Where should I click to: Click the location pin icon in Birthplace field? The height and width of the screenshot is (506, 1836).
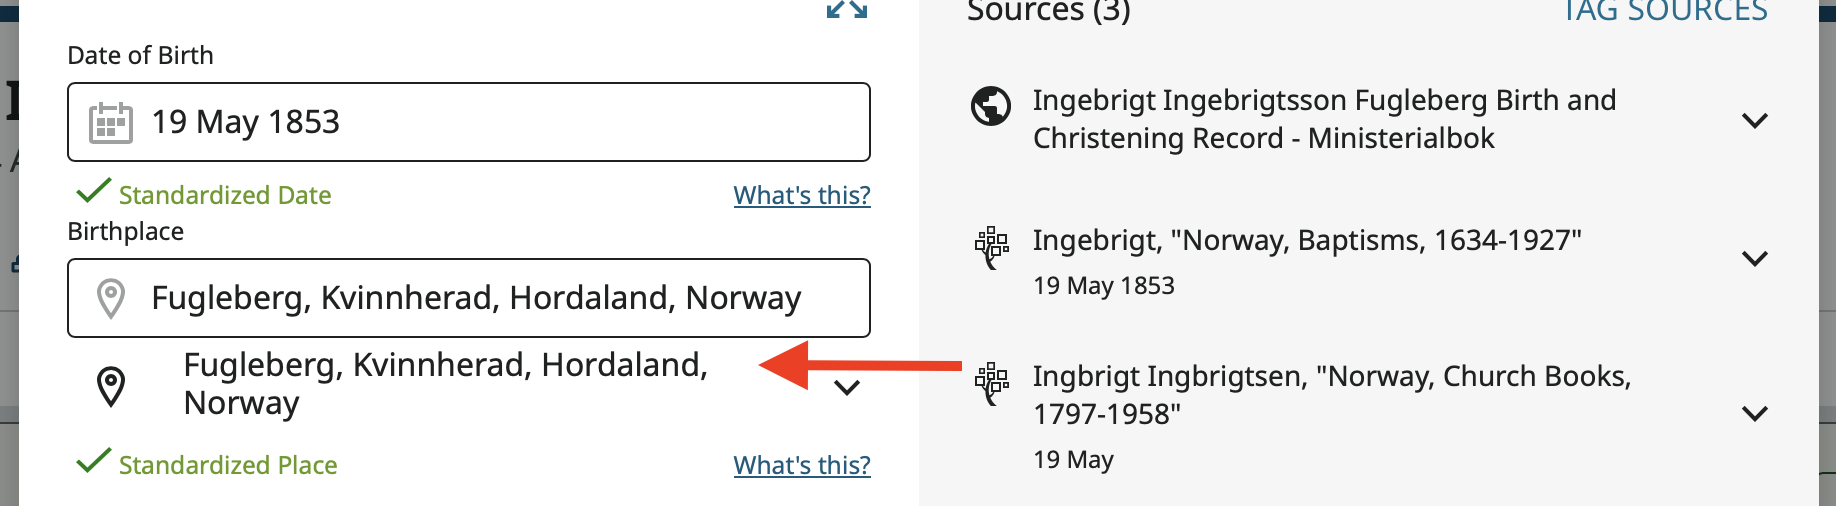click(111, 298)
